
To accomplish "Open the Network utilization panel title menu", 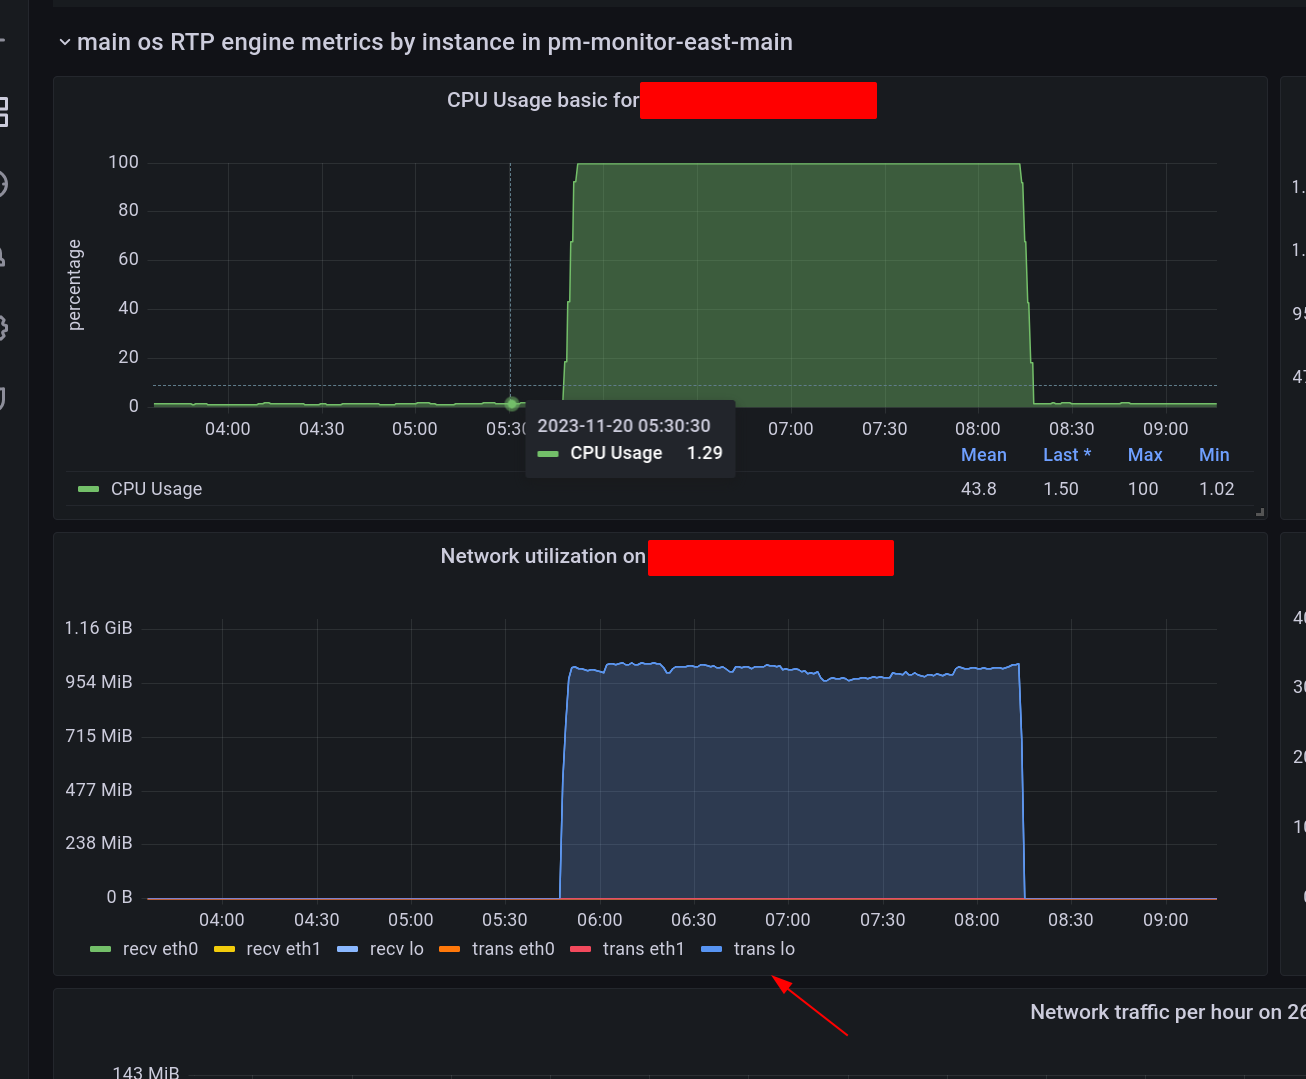I will click(x=542, y=556).
